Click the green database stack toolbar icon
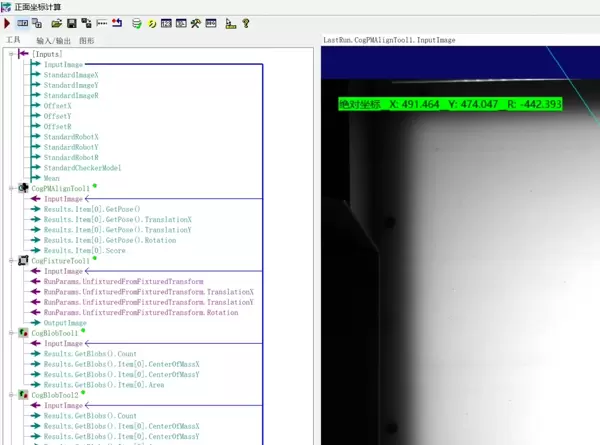Screen dimensions: 600x445 pos(136,23)
